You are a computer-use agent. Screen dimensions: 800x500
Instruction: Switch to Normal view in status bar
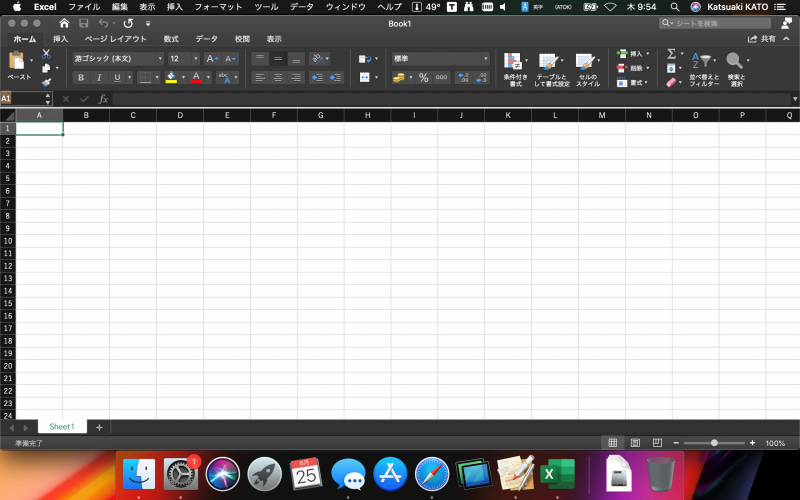click(613, 443)
